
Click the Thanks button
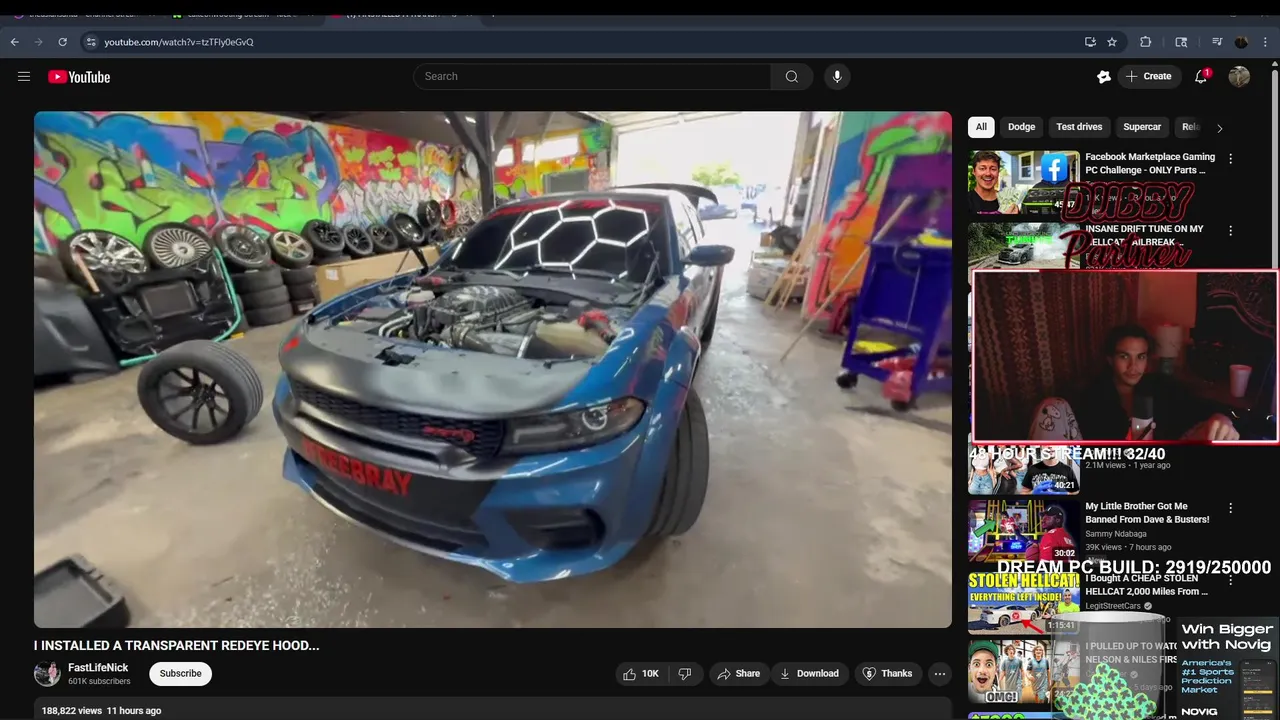(x=887, y=673)
